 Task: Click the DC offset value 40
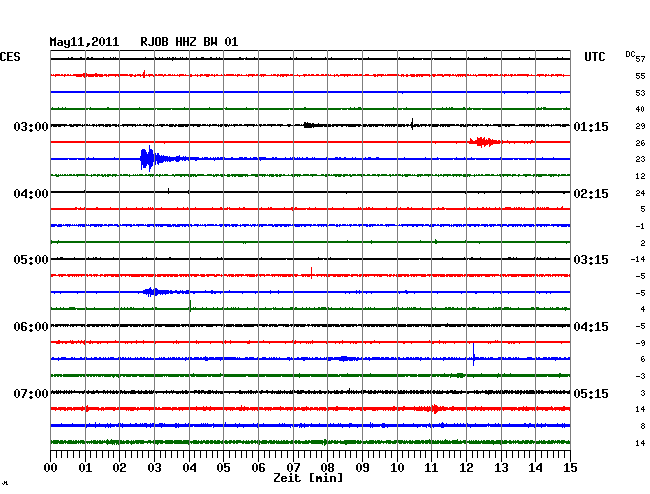click(640, 109)
